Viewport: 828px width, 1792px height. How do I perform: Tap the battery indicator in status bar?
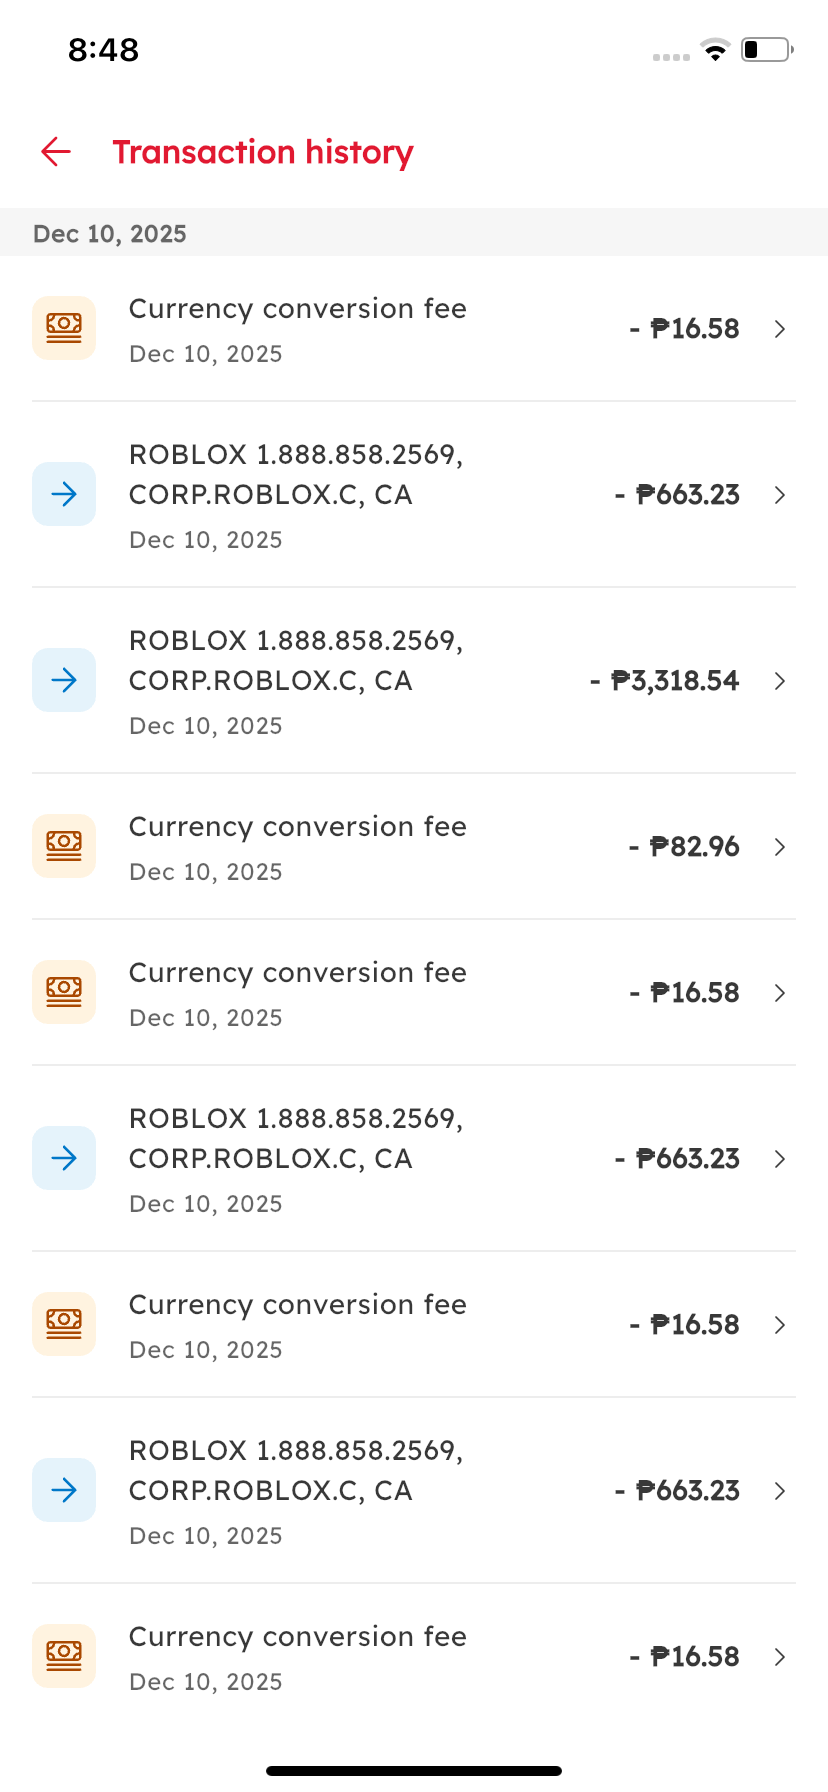(766, 50)
